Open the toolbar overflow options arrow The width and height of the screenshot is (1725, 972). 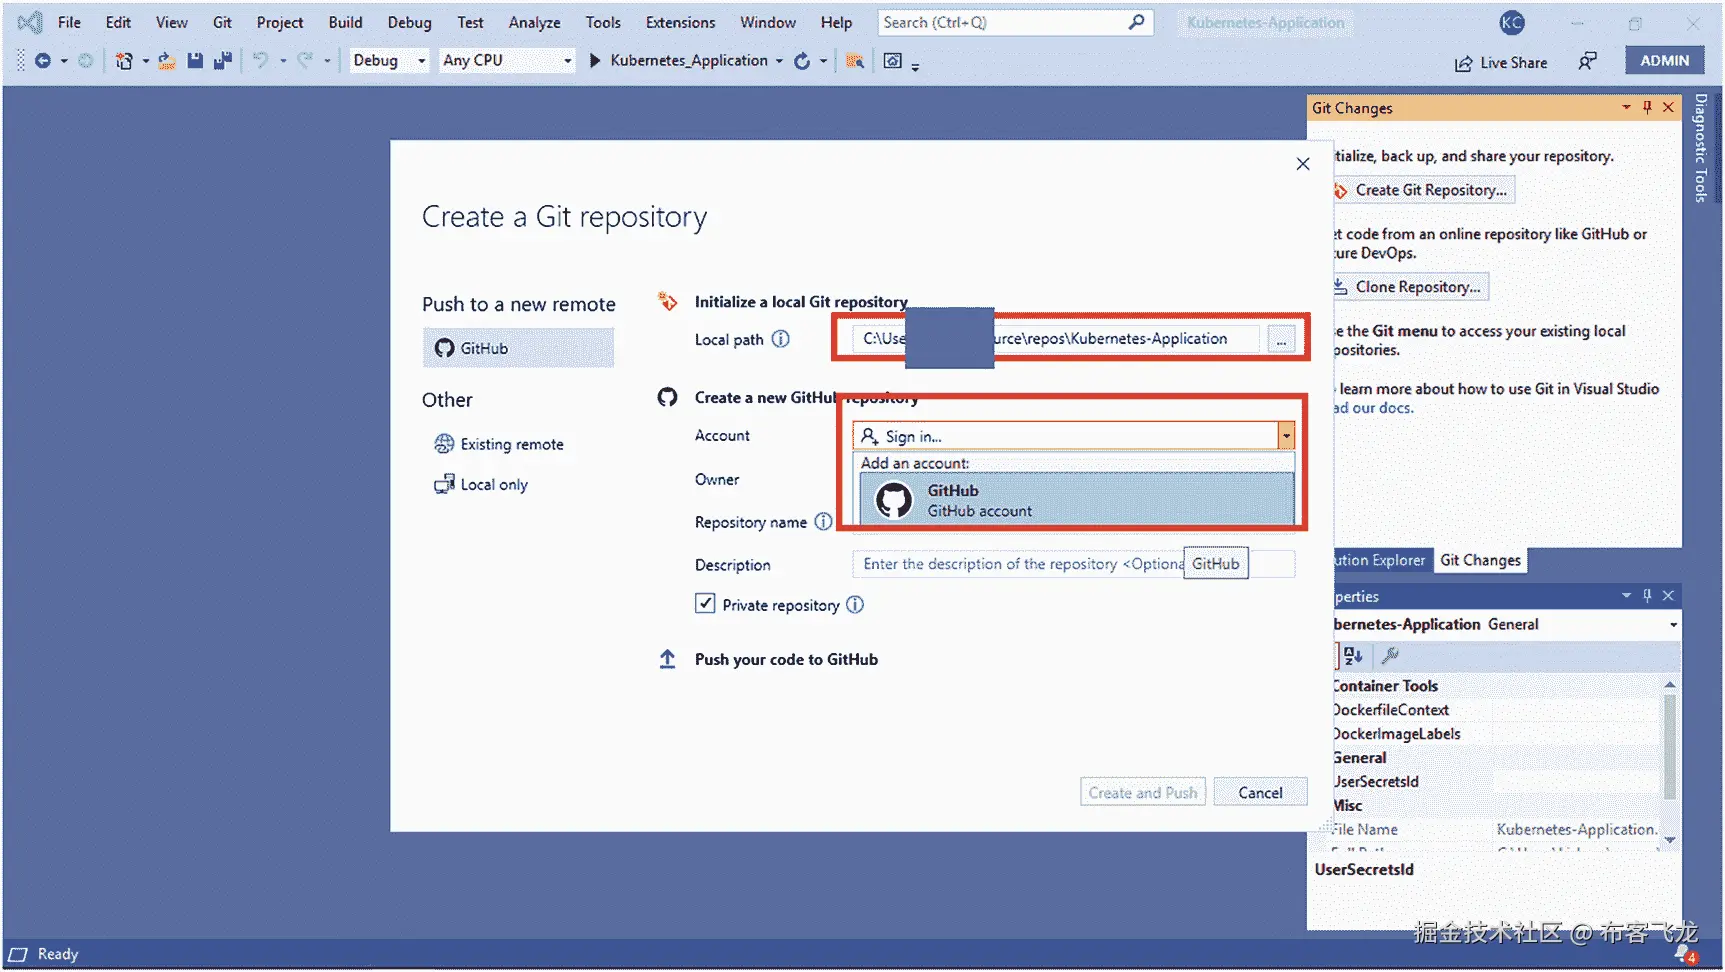(915, 66)
